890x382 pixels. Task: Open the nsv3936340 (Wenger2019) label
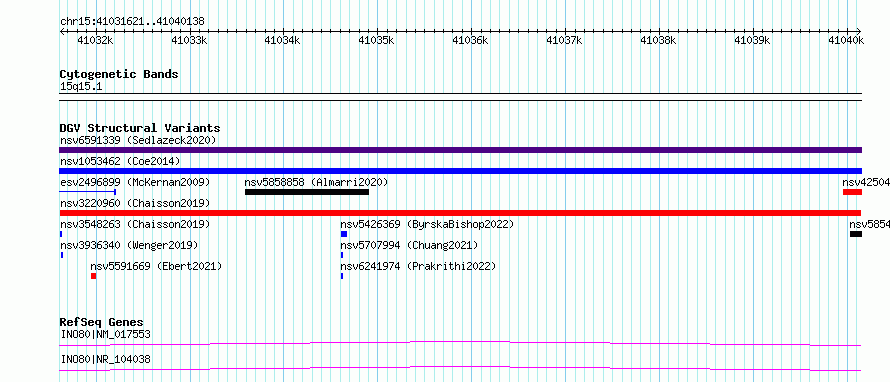129,245
